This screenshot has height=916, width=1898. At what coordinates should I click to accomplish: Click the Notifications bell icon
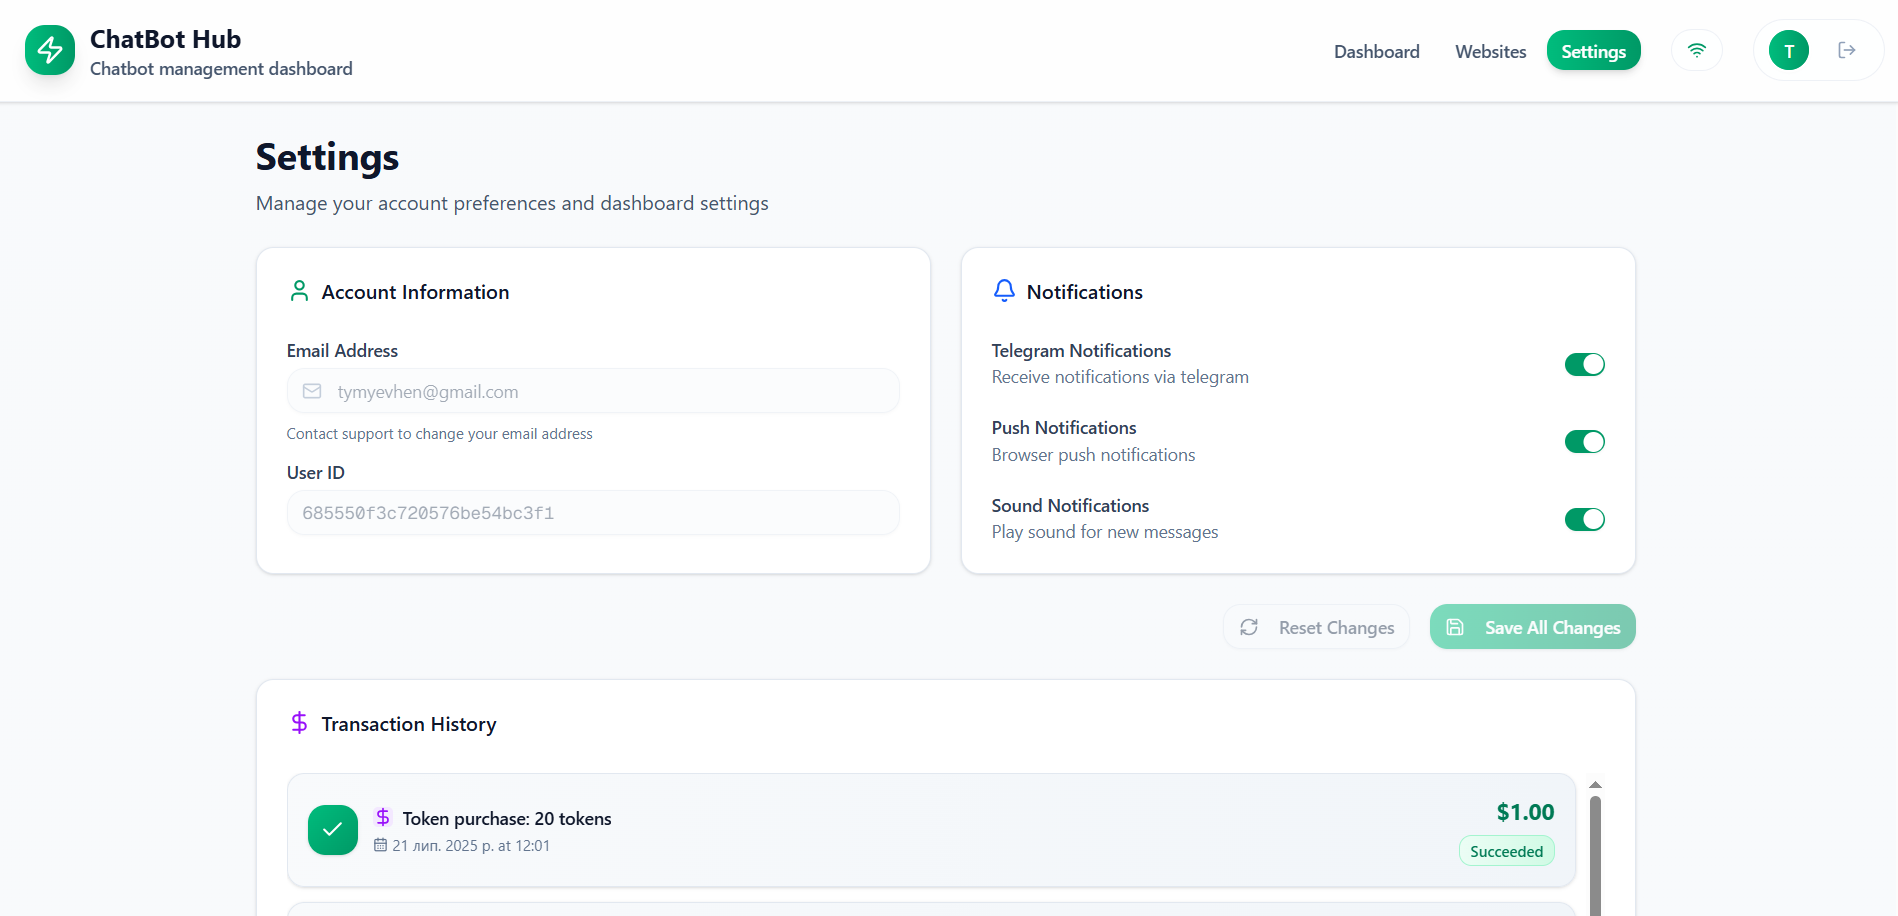coord(1004,290)
